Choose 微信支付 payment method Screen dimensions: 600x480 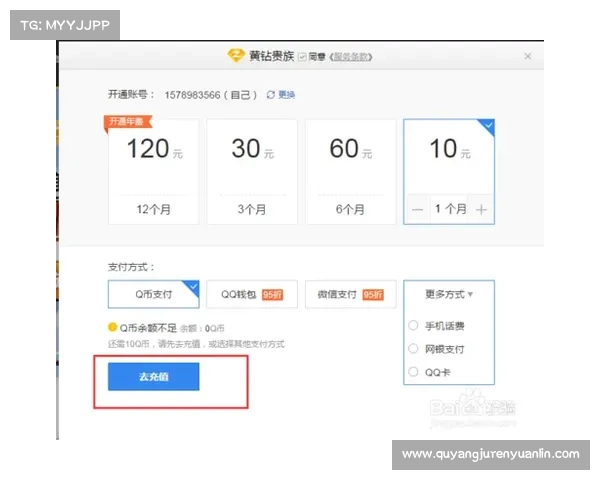coord(351,294)
